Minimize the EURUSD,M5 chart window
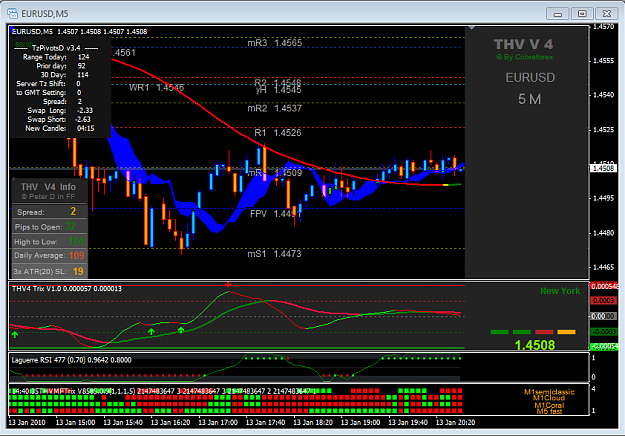Screen dimensions: 625x436 click(558, 14)
